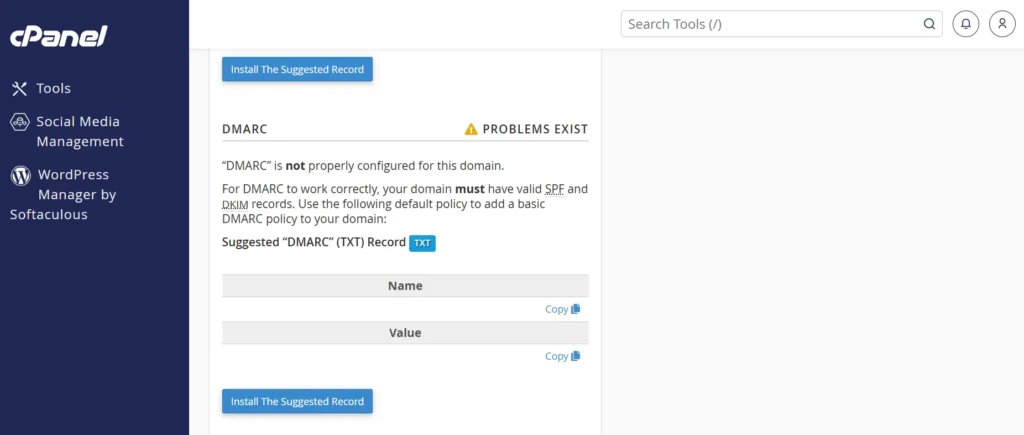The image size is (1024, 435).
Task: Open the user account icon
Action: pyautogui.click(x=1002, y=24)
